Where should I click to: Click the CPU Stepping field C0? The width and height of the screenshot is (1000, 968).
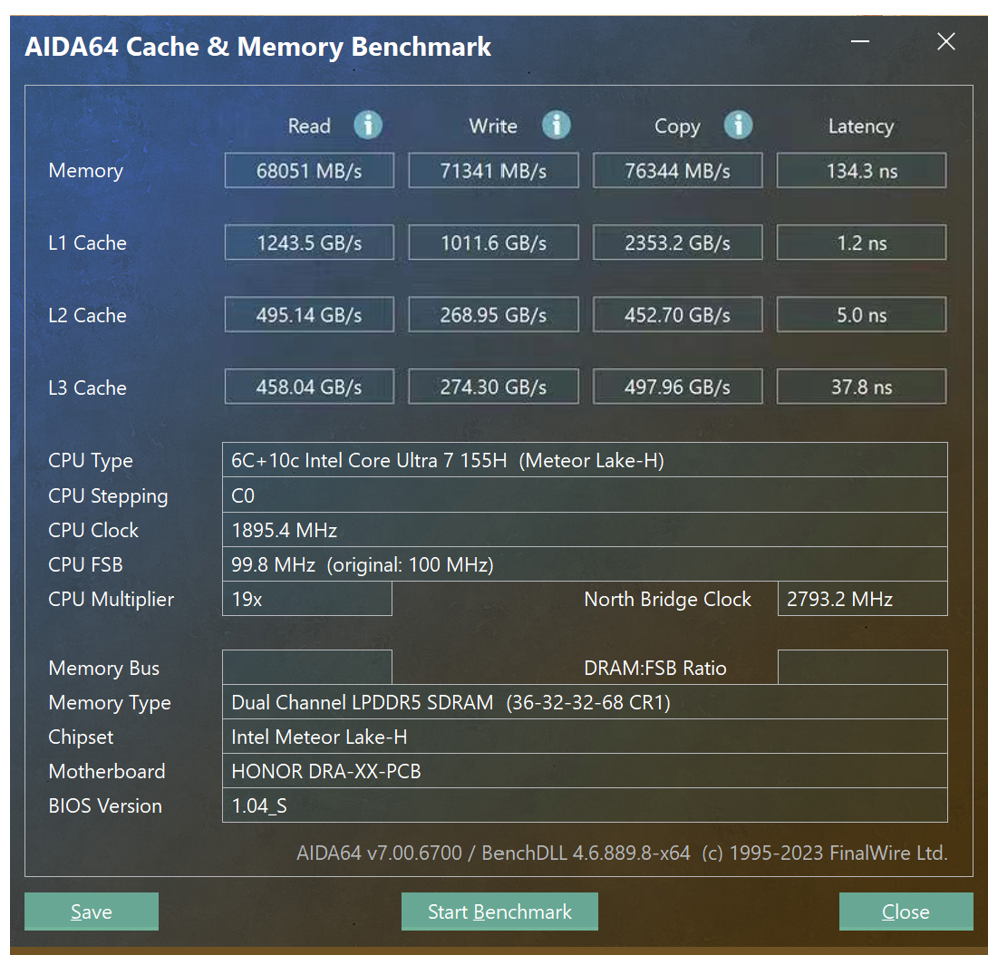pyautogui.click(x=585, y=495)
